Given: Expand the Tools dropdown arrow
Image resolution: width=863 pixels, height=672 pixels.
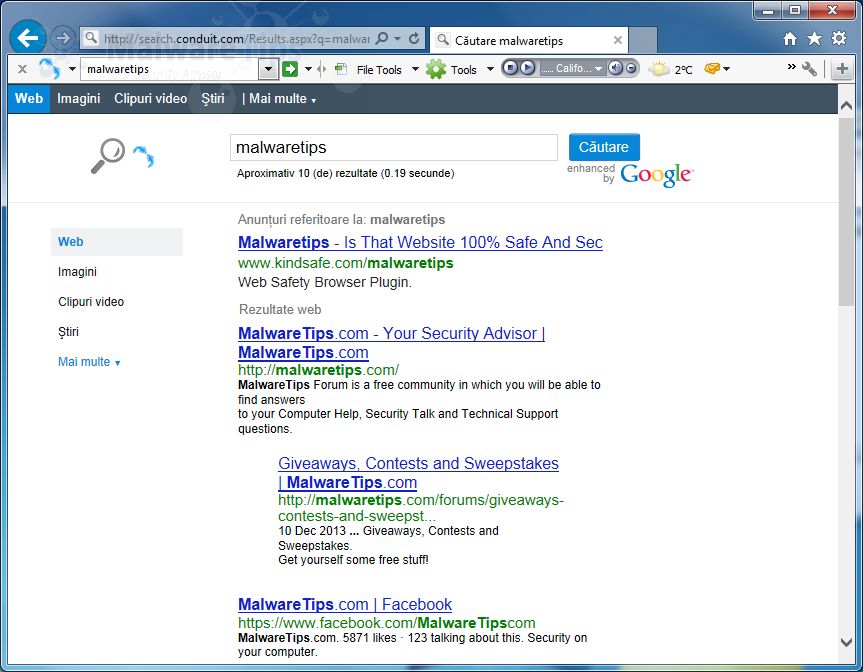Looking at the screenshot, I should 490,69.
